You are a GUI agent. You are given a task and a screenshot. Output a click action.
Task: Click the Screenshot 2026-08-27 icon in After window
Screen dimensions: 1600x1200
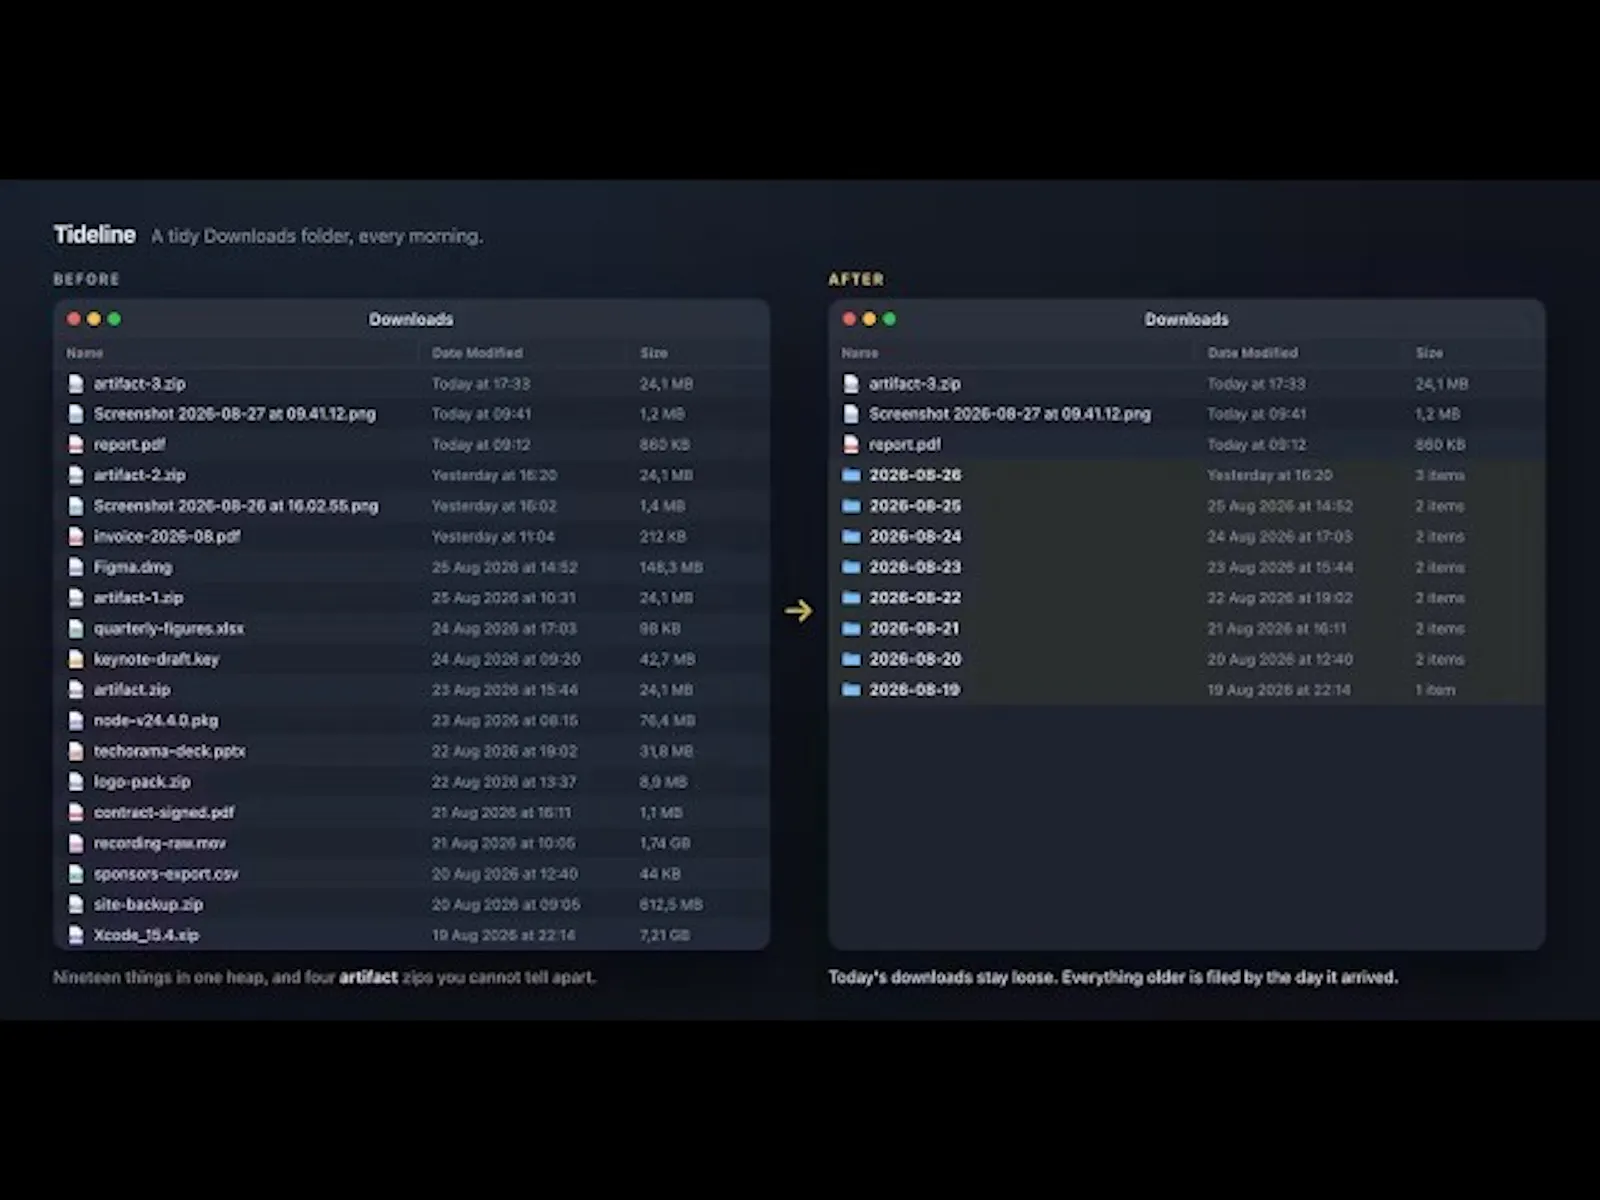coord(851,414)
